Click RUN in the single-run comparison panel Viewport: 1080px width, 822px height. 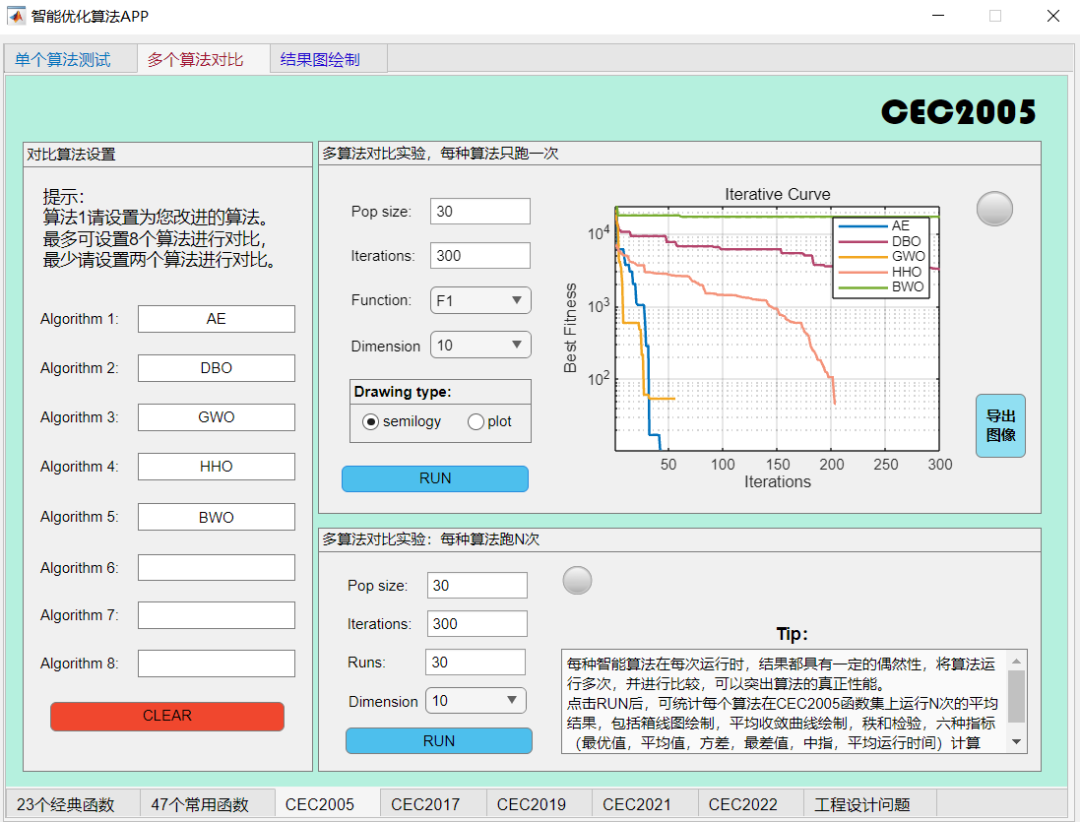[x=434, y=478]
